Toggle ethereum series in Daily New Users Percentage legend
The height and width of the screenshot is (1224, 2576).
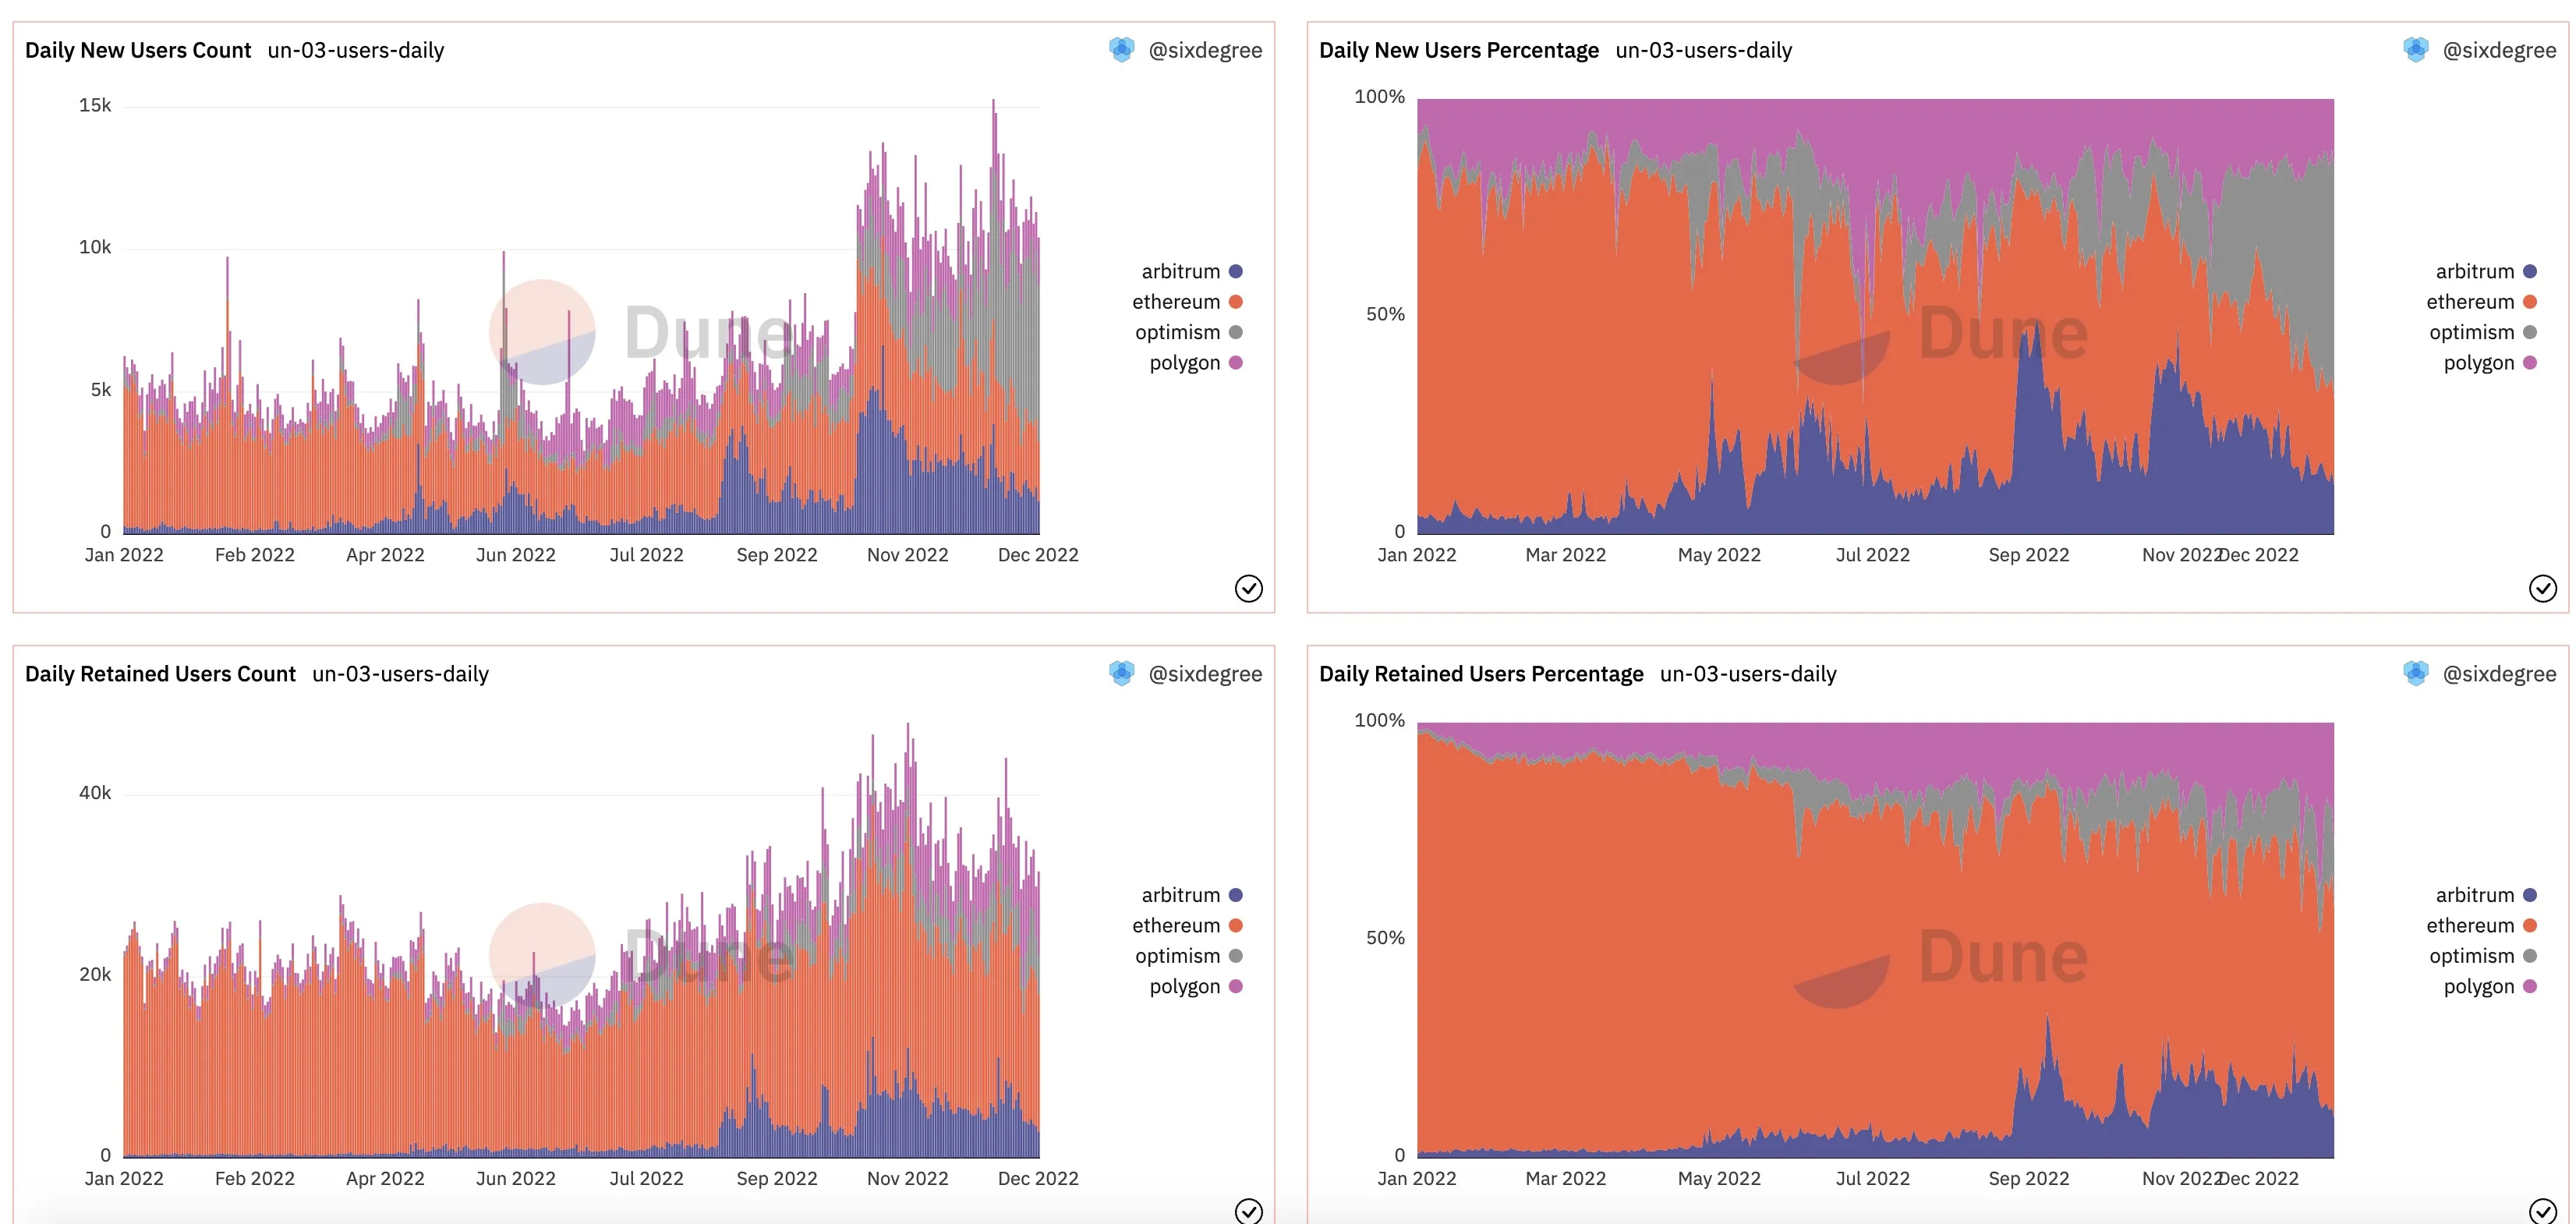point(2482,302)
